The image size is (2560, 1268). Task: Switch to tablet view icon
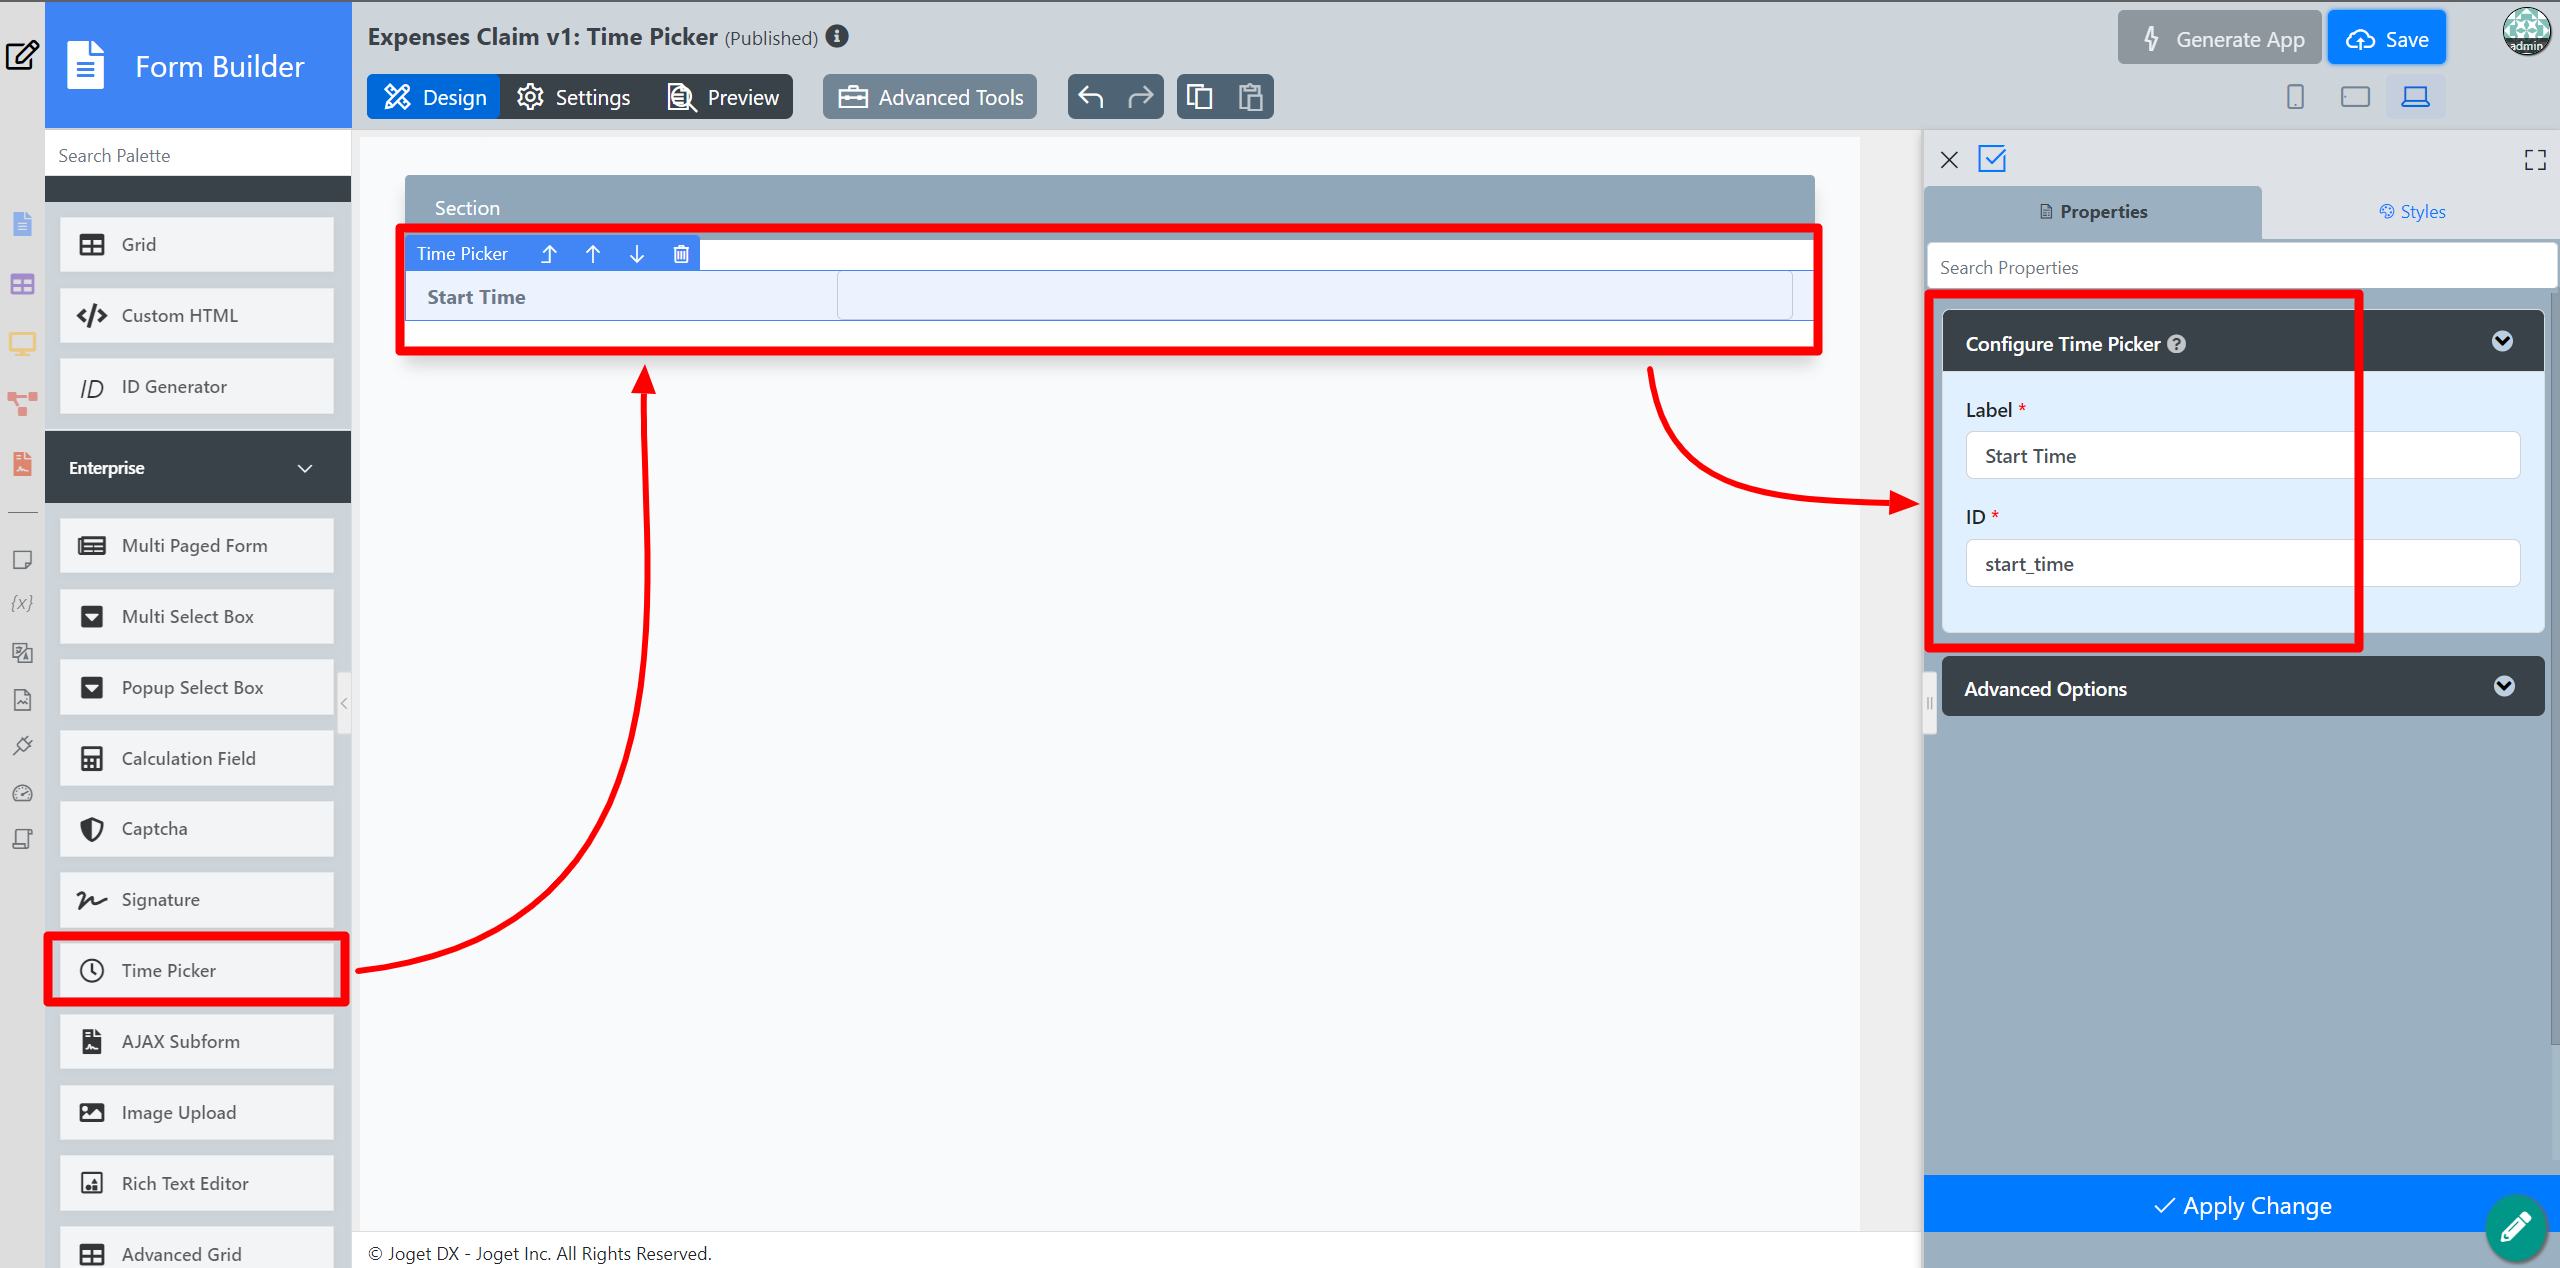[2355, 97]
